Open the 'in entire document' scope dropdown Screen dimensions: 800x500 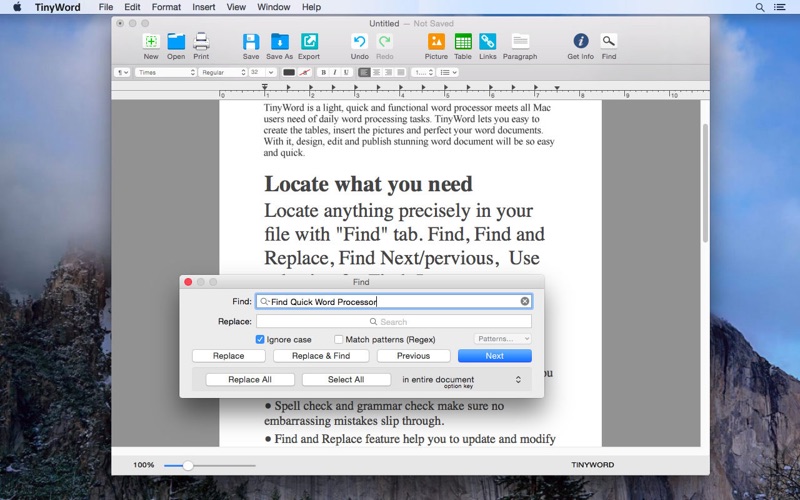pos(461,380)
